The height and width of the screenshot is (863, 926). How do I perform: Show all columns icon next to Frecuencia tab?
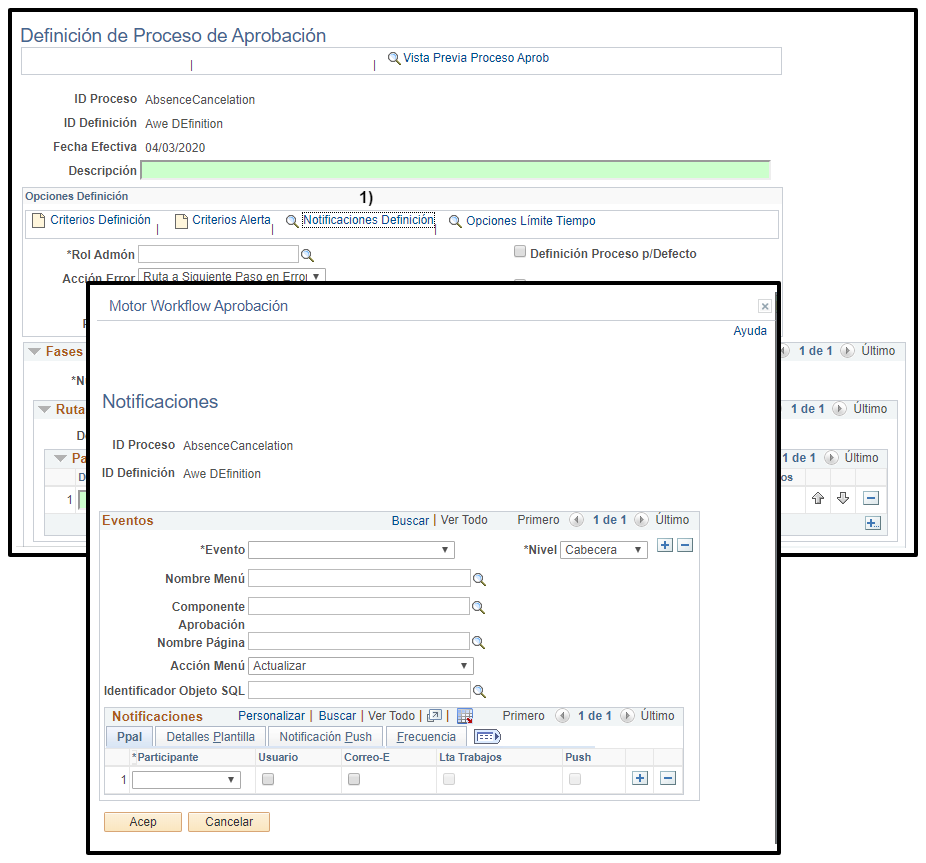tap(487, 737)
